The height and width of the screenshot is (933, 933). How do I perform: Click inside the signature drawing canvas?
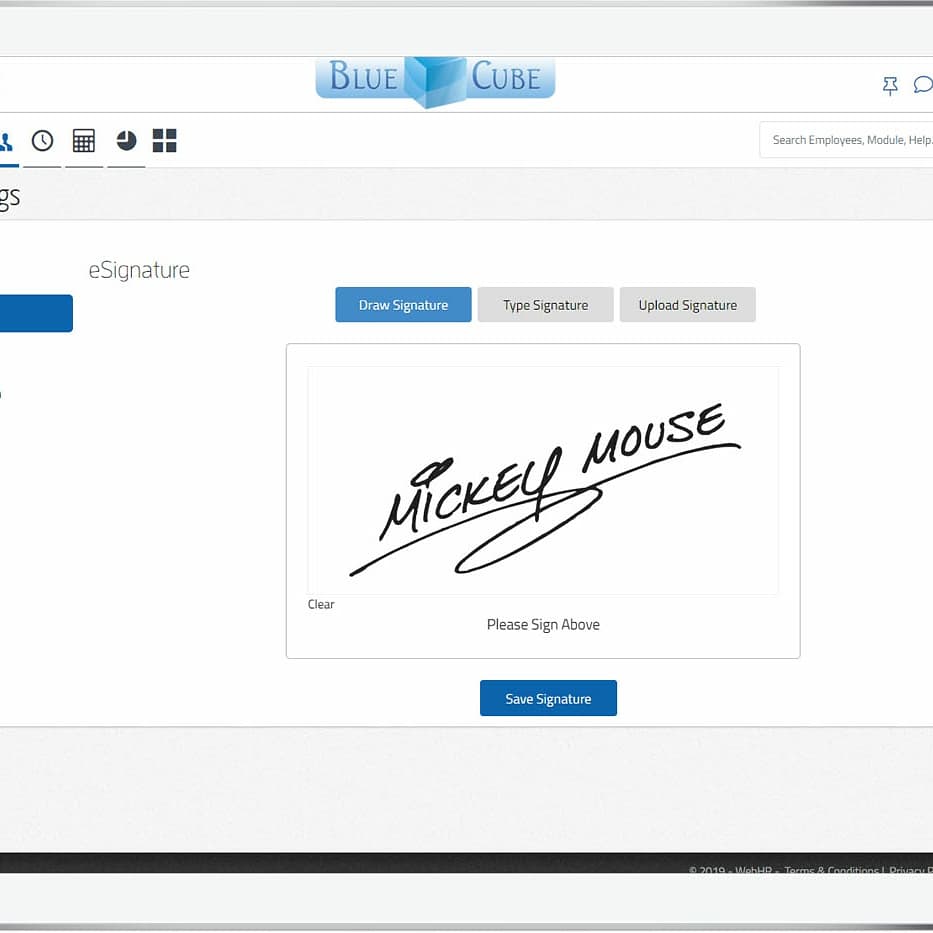click(x=543, y=480)
